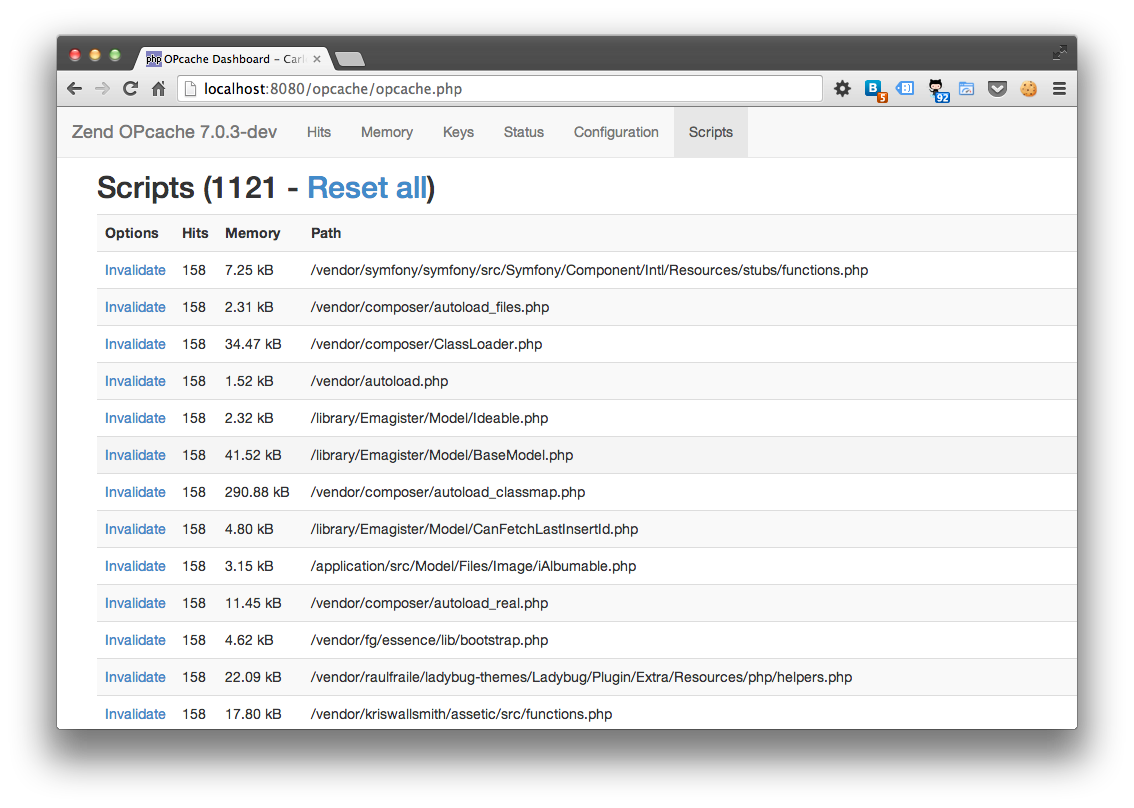The height and width of the screenshot is (808, 1134).
Task: Invalidate the autoload_real.php script
Action: (x=135, y=603)
